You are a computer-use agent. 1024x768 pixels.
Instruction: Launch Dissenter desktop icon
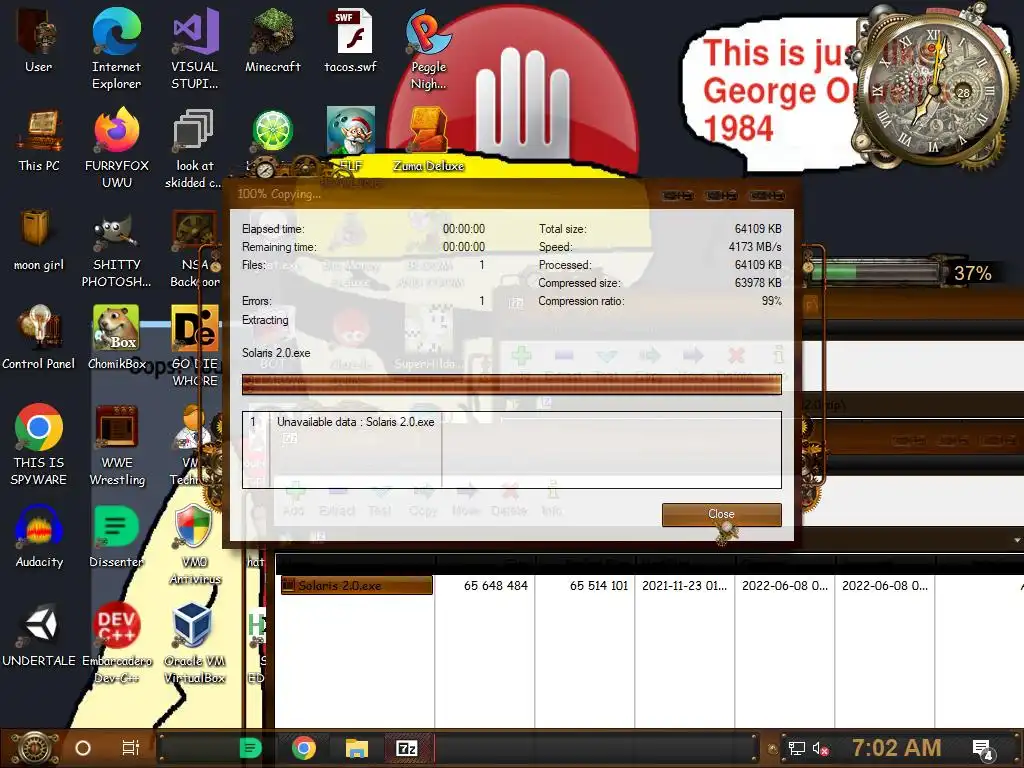[x=116, y=536]
